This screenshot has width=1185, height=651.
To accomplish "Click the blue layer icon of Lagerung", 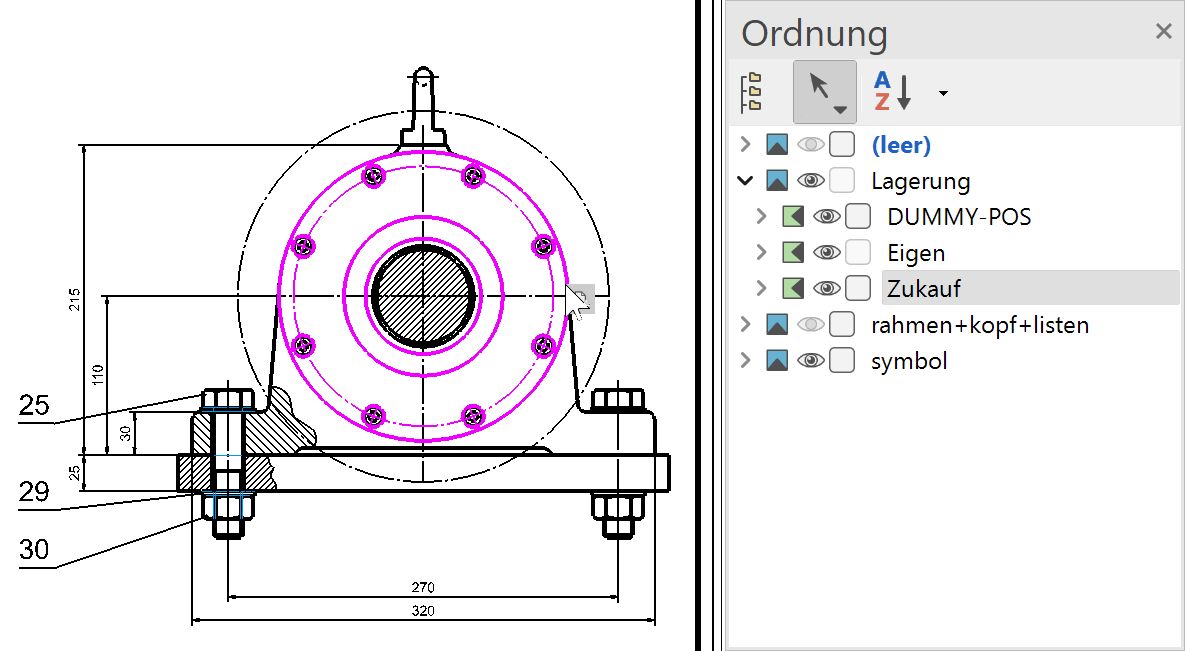I will 777,181.
